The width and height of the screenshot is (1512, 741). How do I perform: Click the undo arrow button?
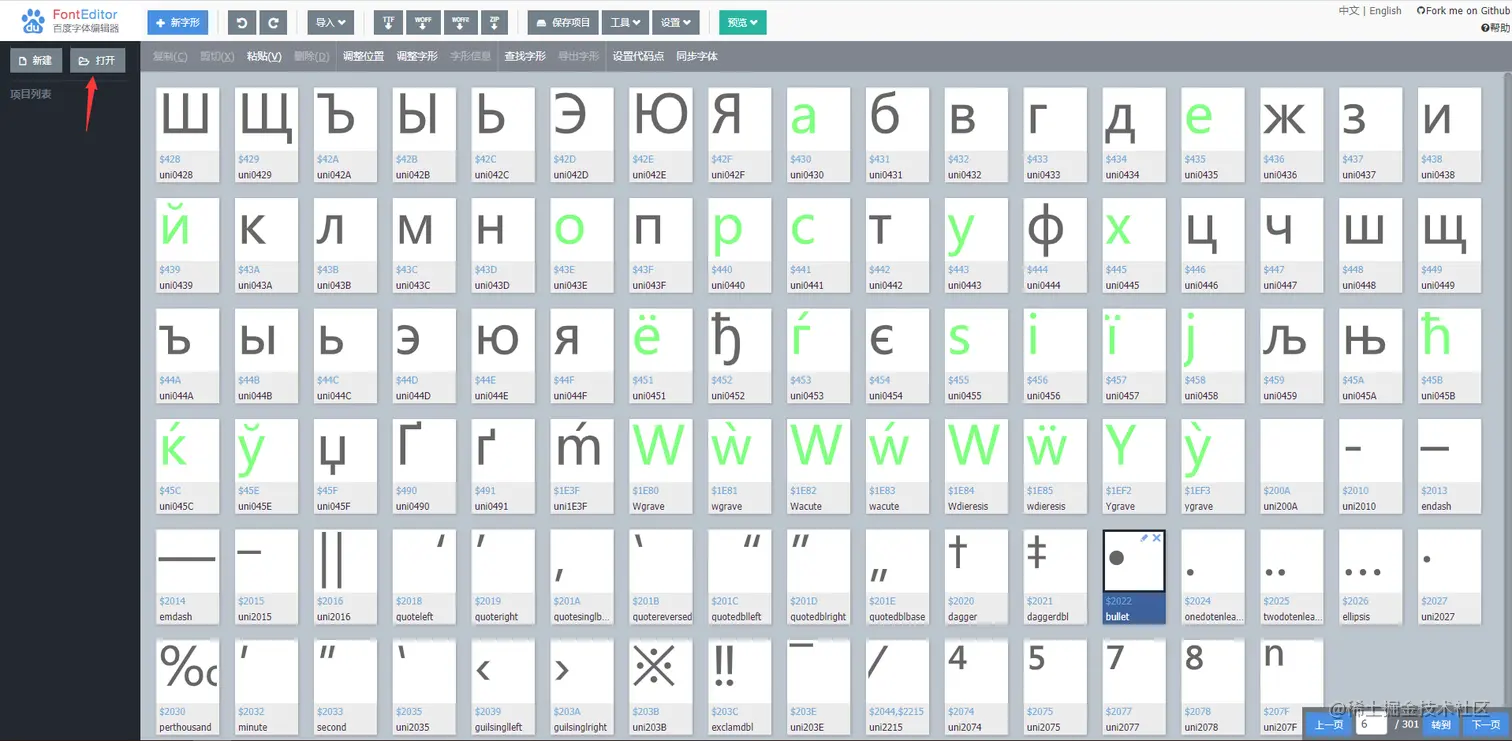click(x=241, y=22)
